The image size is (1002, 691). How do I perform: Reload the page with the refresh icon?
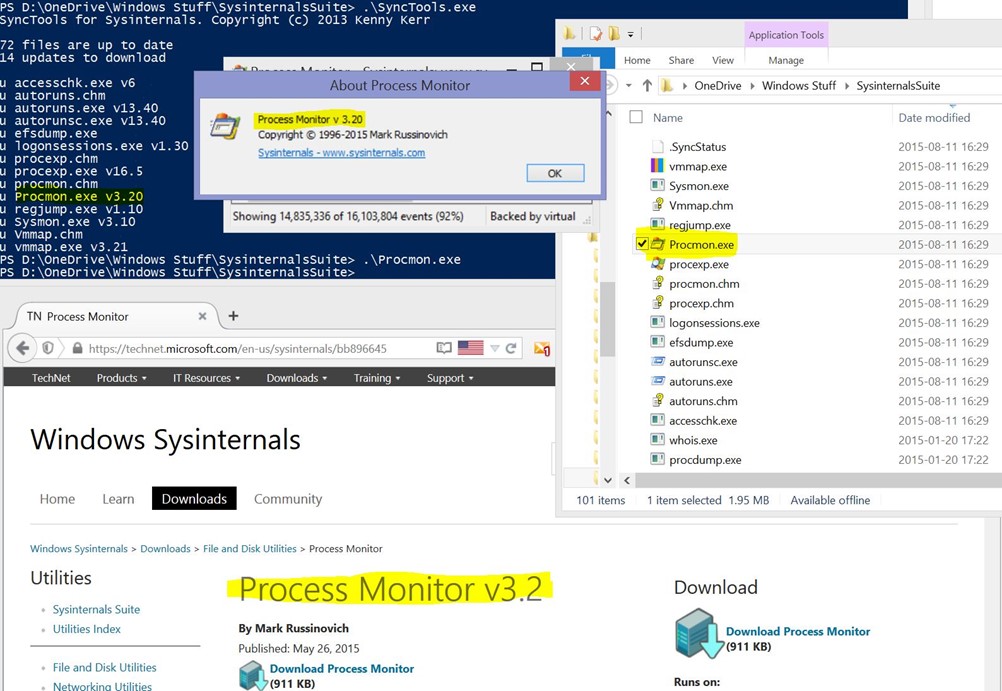(511, 348)
